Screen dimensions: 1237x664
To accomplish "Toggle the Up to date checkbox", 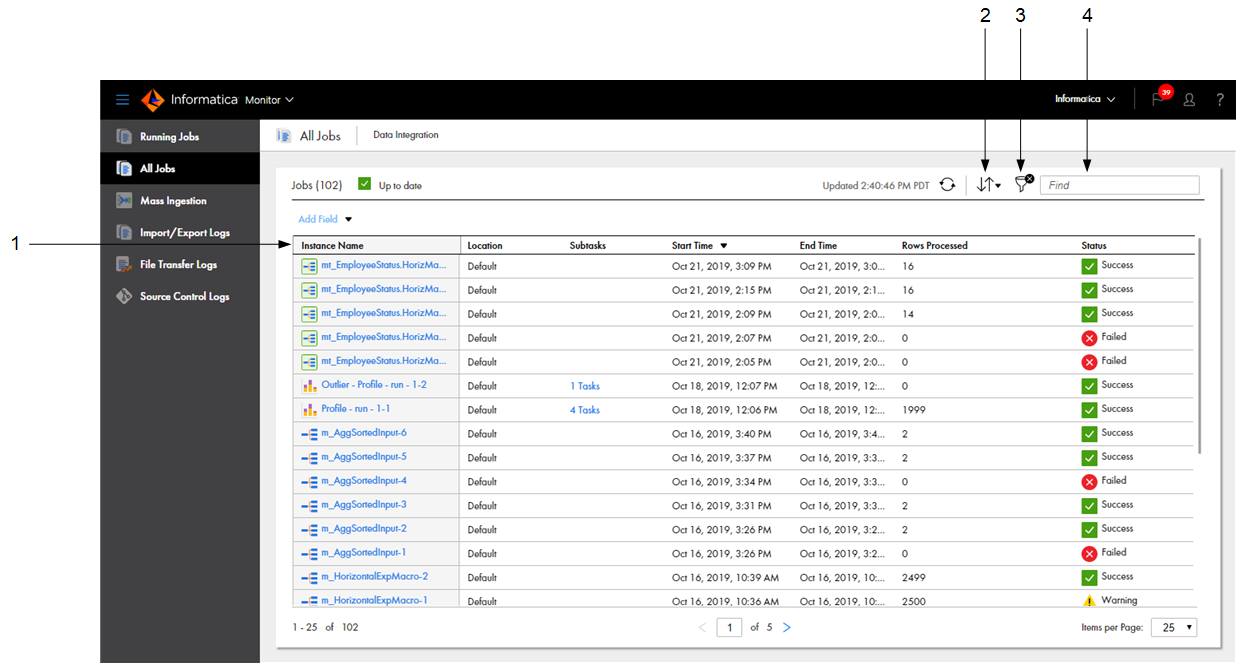I will coord(364,184).
